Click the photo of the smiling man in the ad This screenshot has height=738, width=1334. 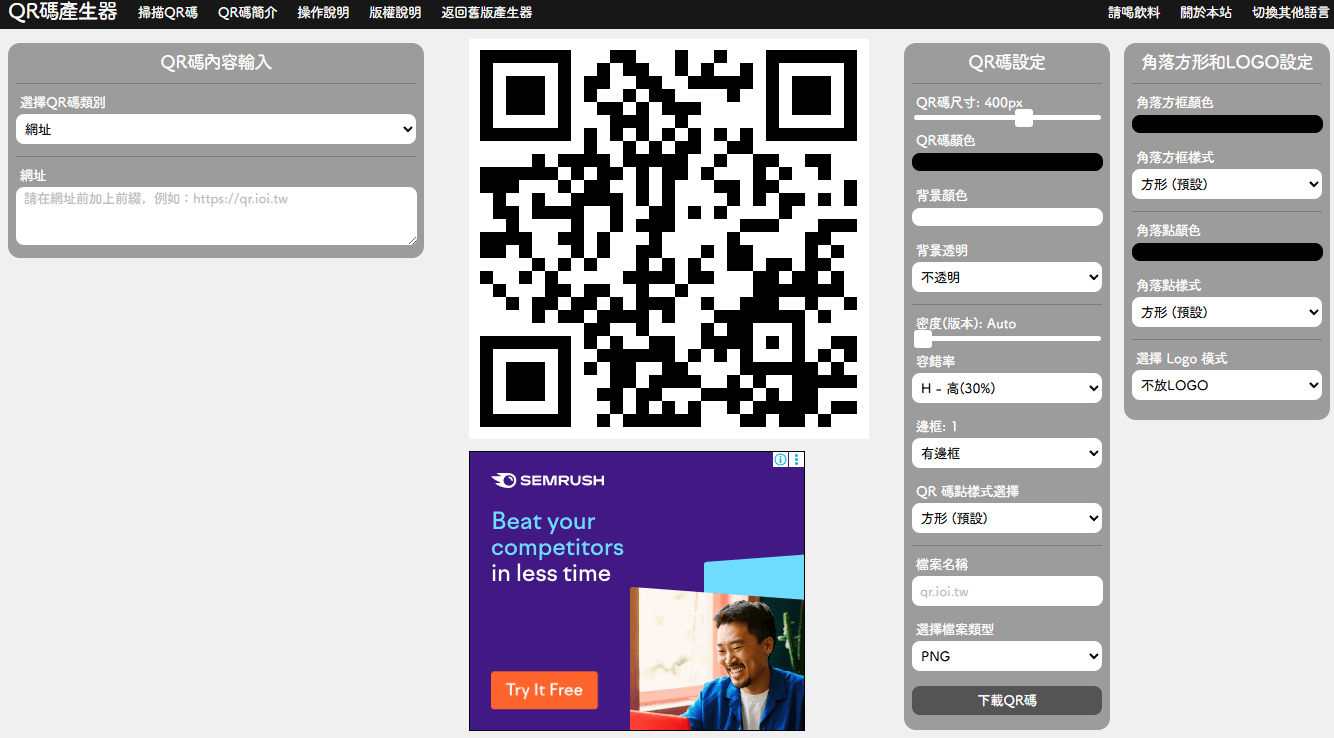tap(717, 658)
